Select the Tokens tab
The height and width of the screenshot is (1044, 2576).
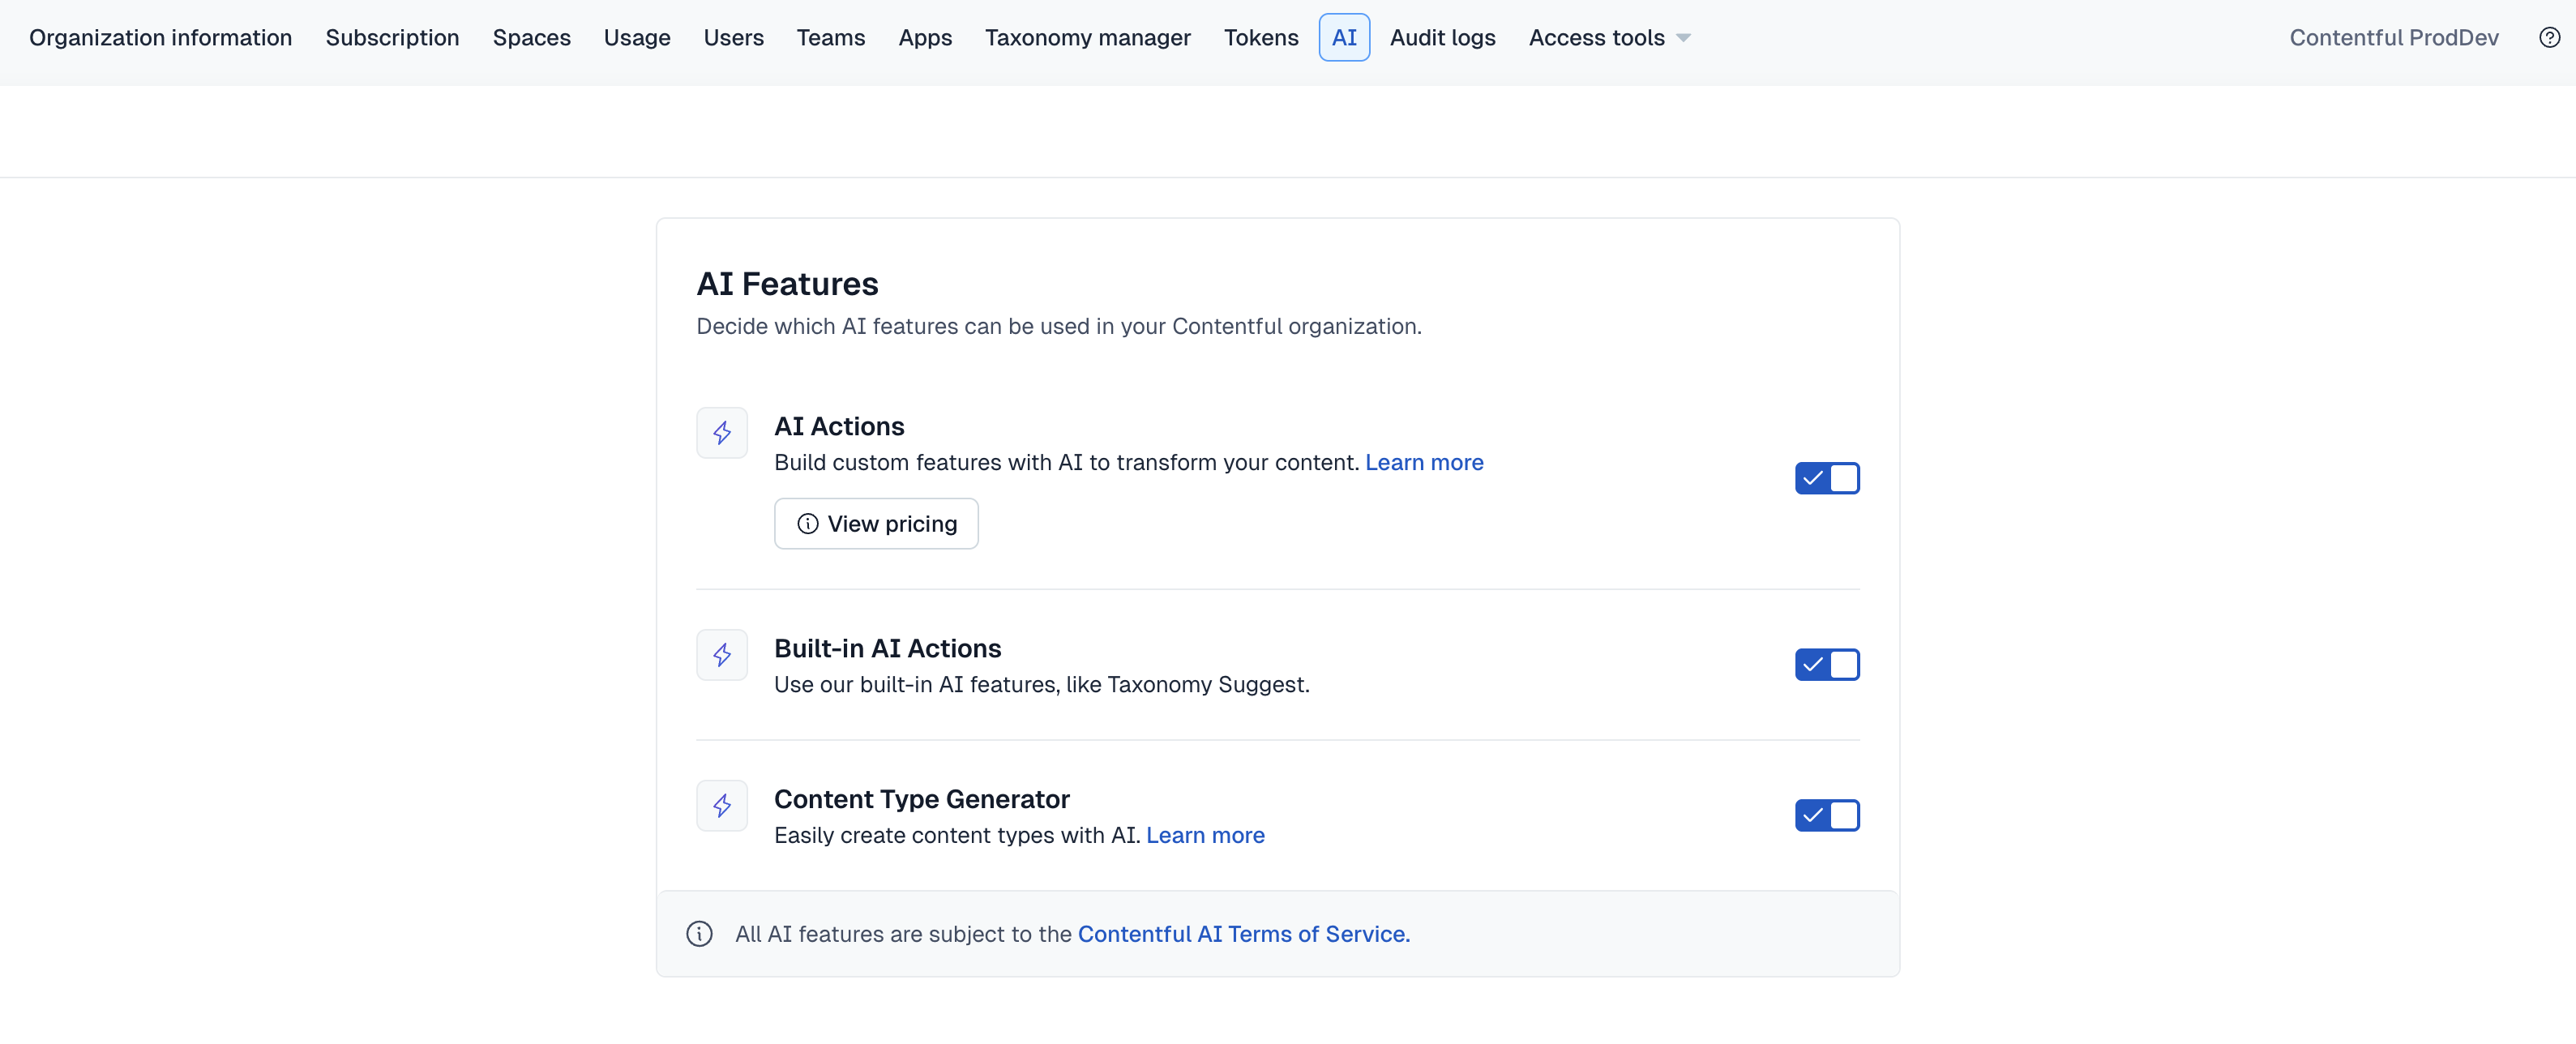pos(1260,38)
